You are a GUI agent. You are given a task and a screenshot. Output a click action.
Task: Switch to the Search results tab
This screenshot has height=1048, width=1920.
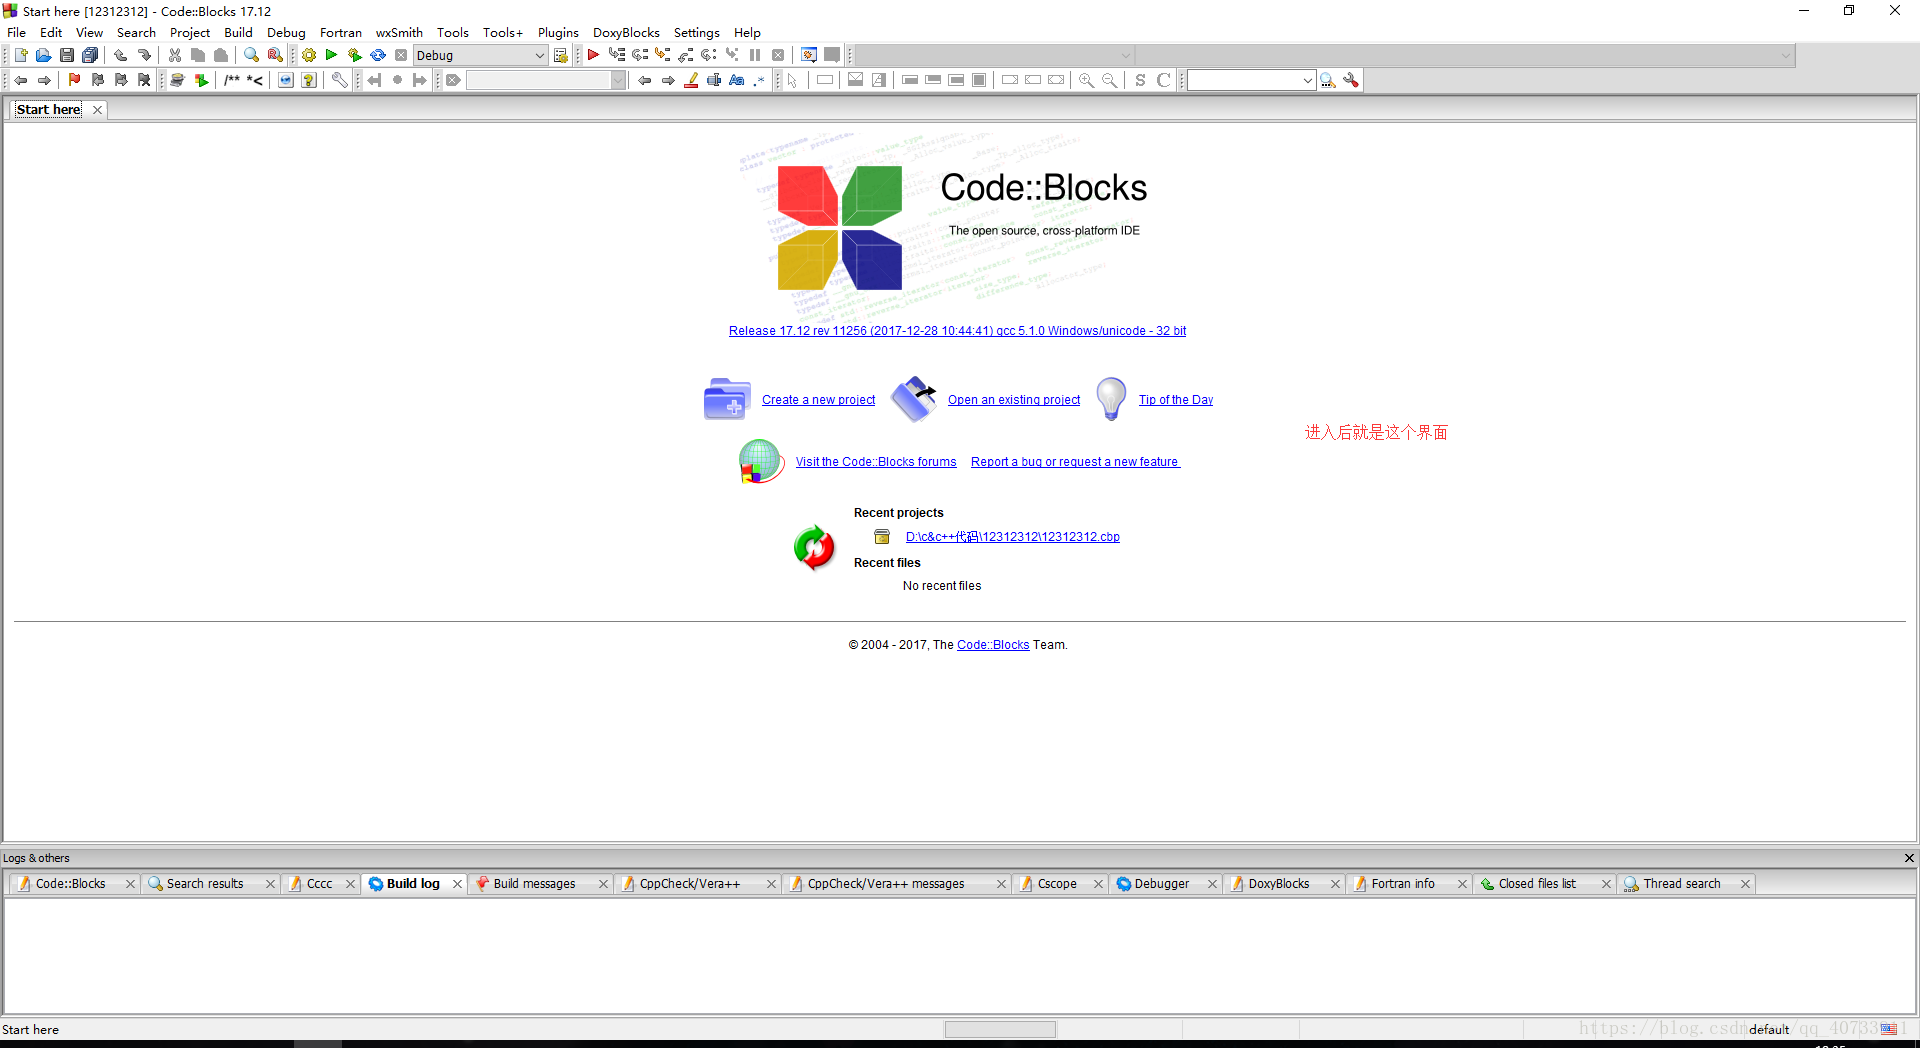204,884
